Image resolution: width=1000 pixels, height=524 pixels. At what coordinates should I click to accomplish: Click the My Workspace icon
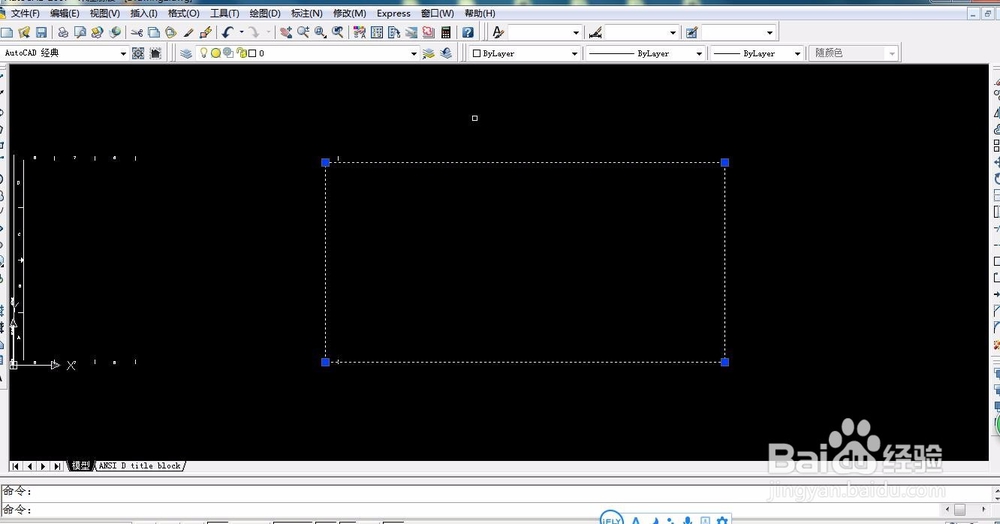coord(155,54)
